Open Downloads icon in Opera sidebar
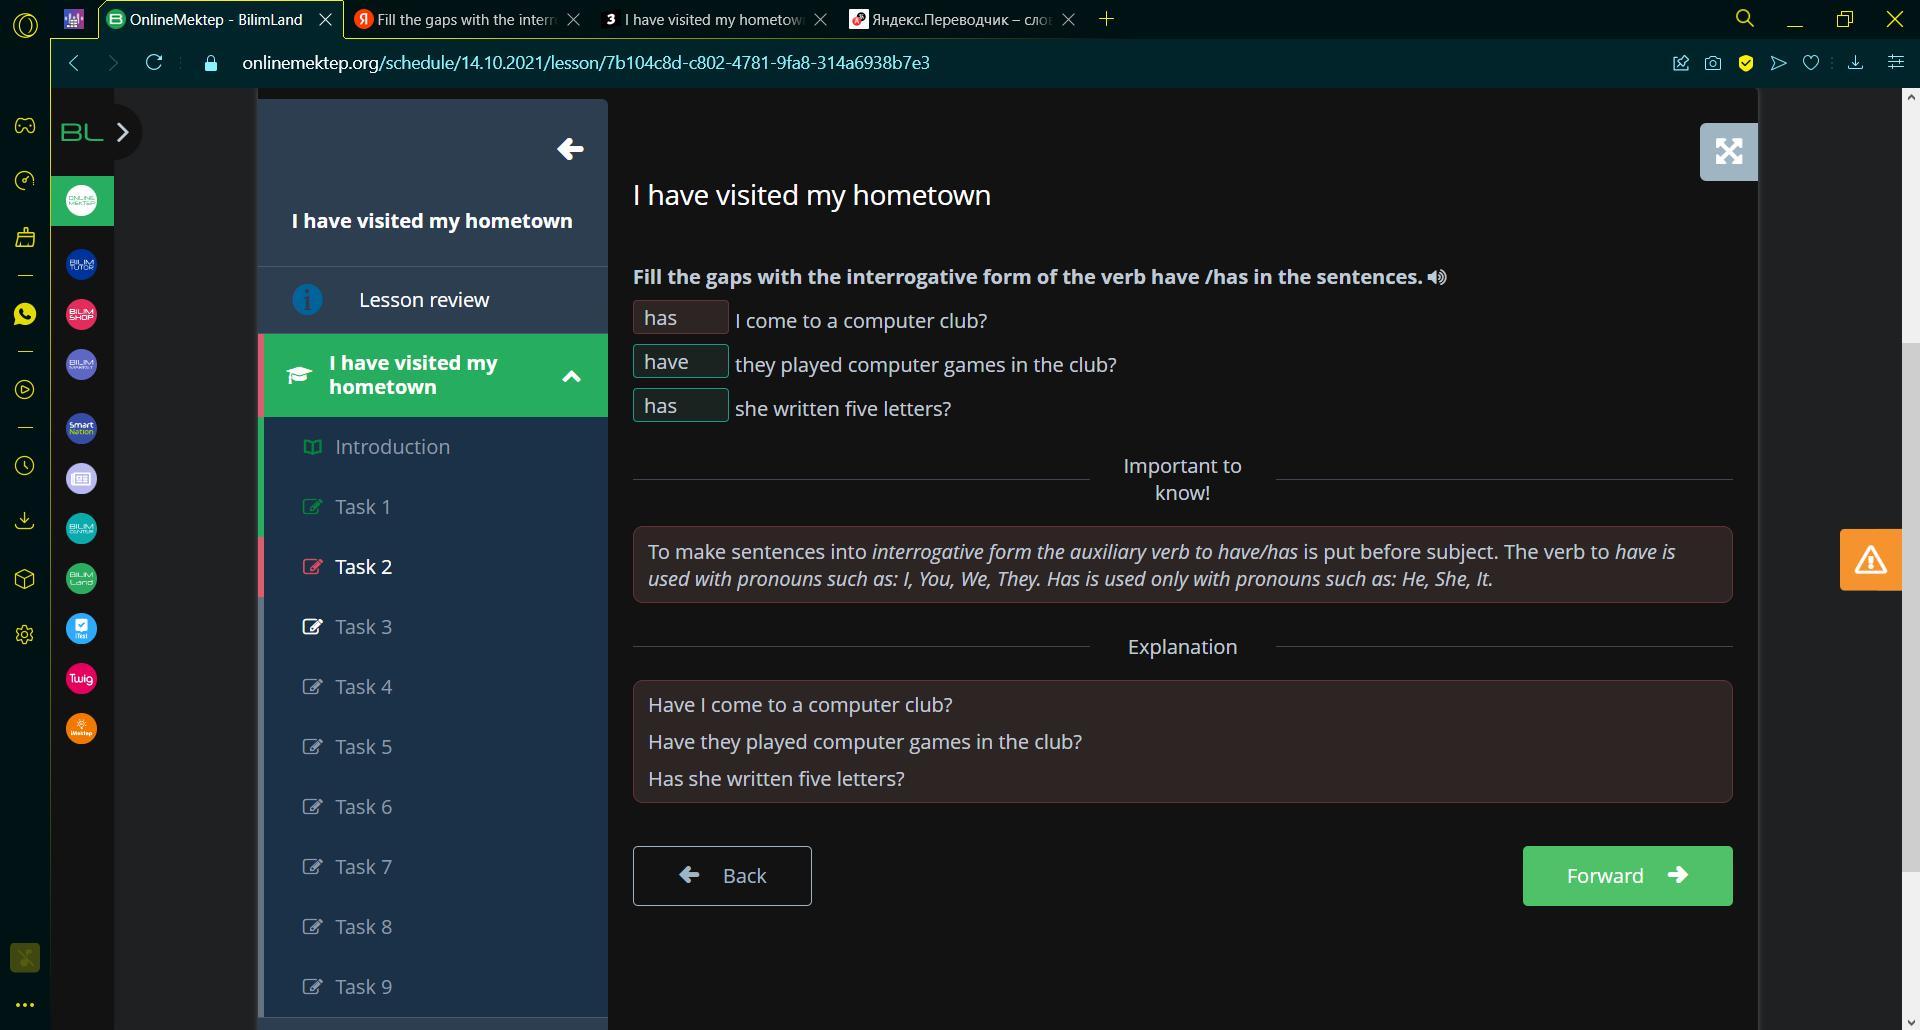Screen dimensions: 1920x1030 pos(25,521)
